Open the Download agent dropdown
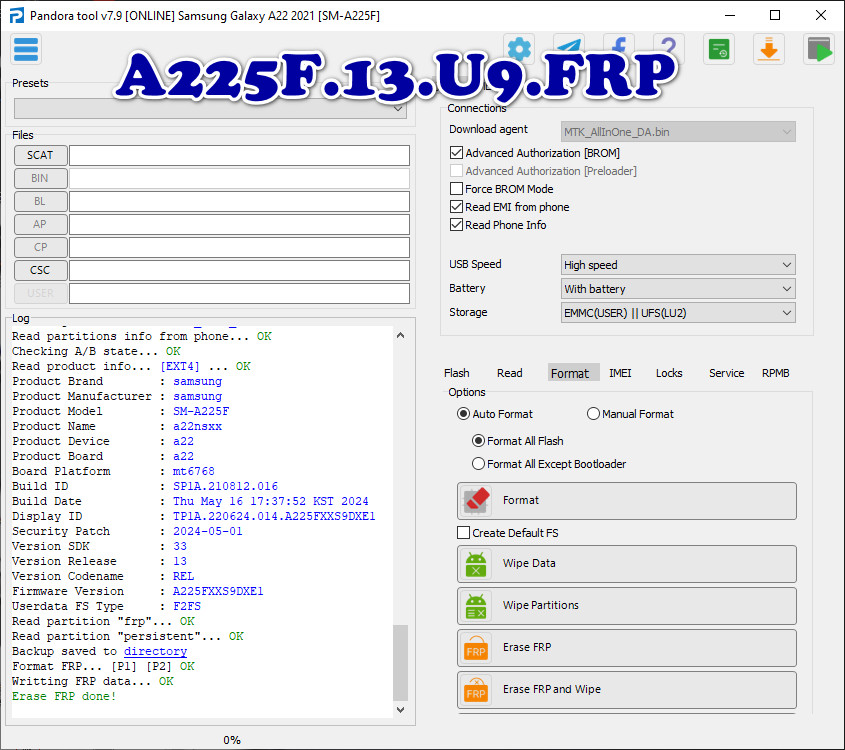 pyautogui.click(x=678, y=132)
